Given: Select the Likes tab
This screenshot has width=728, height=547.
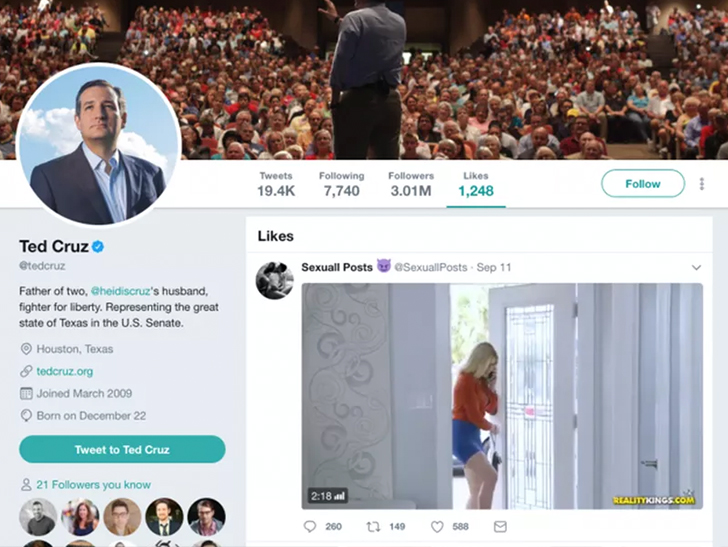Looking at the screenshot, I should pyautogui.click(x=476, y=184).
